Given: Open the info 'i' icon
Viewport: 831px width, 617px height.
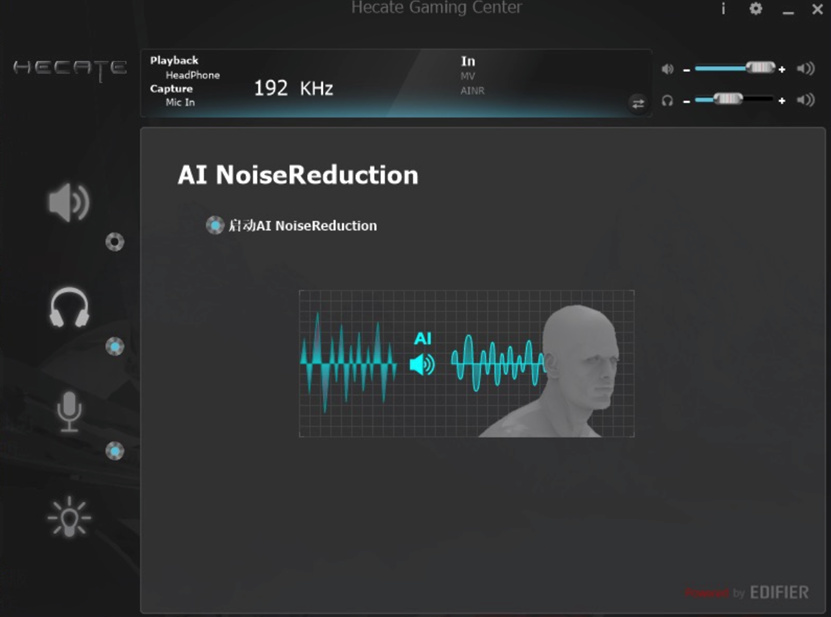Looking at the screenshot, I should [x=723, y=9].
